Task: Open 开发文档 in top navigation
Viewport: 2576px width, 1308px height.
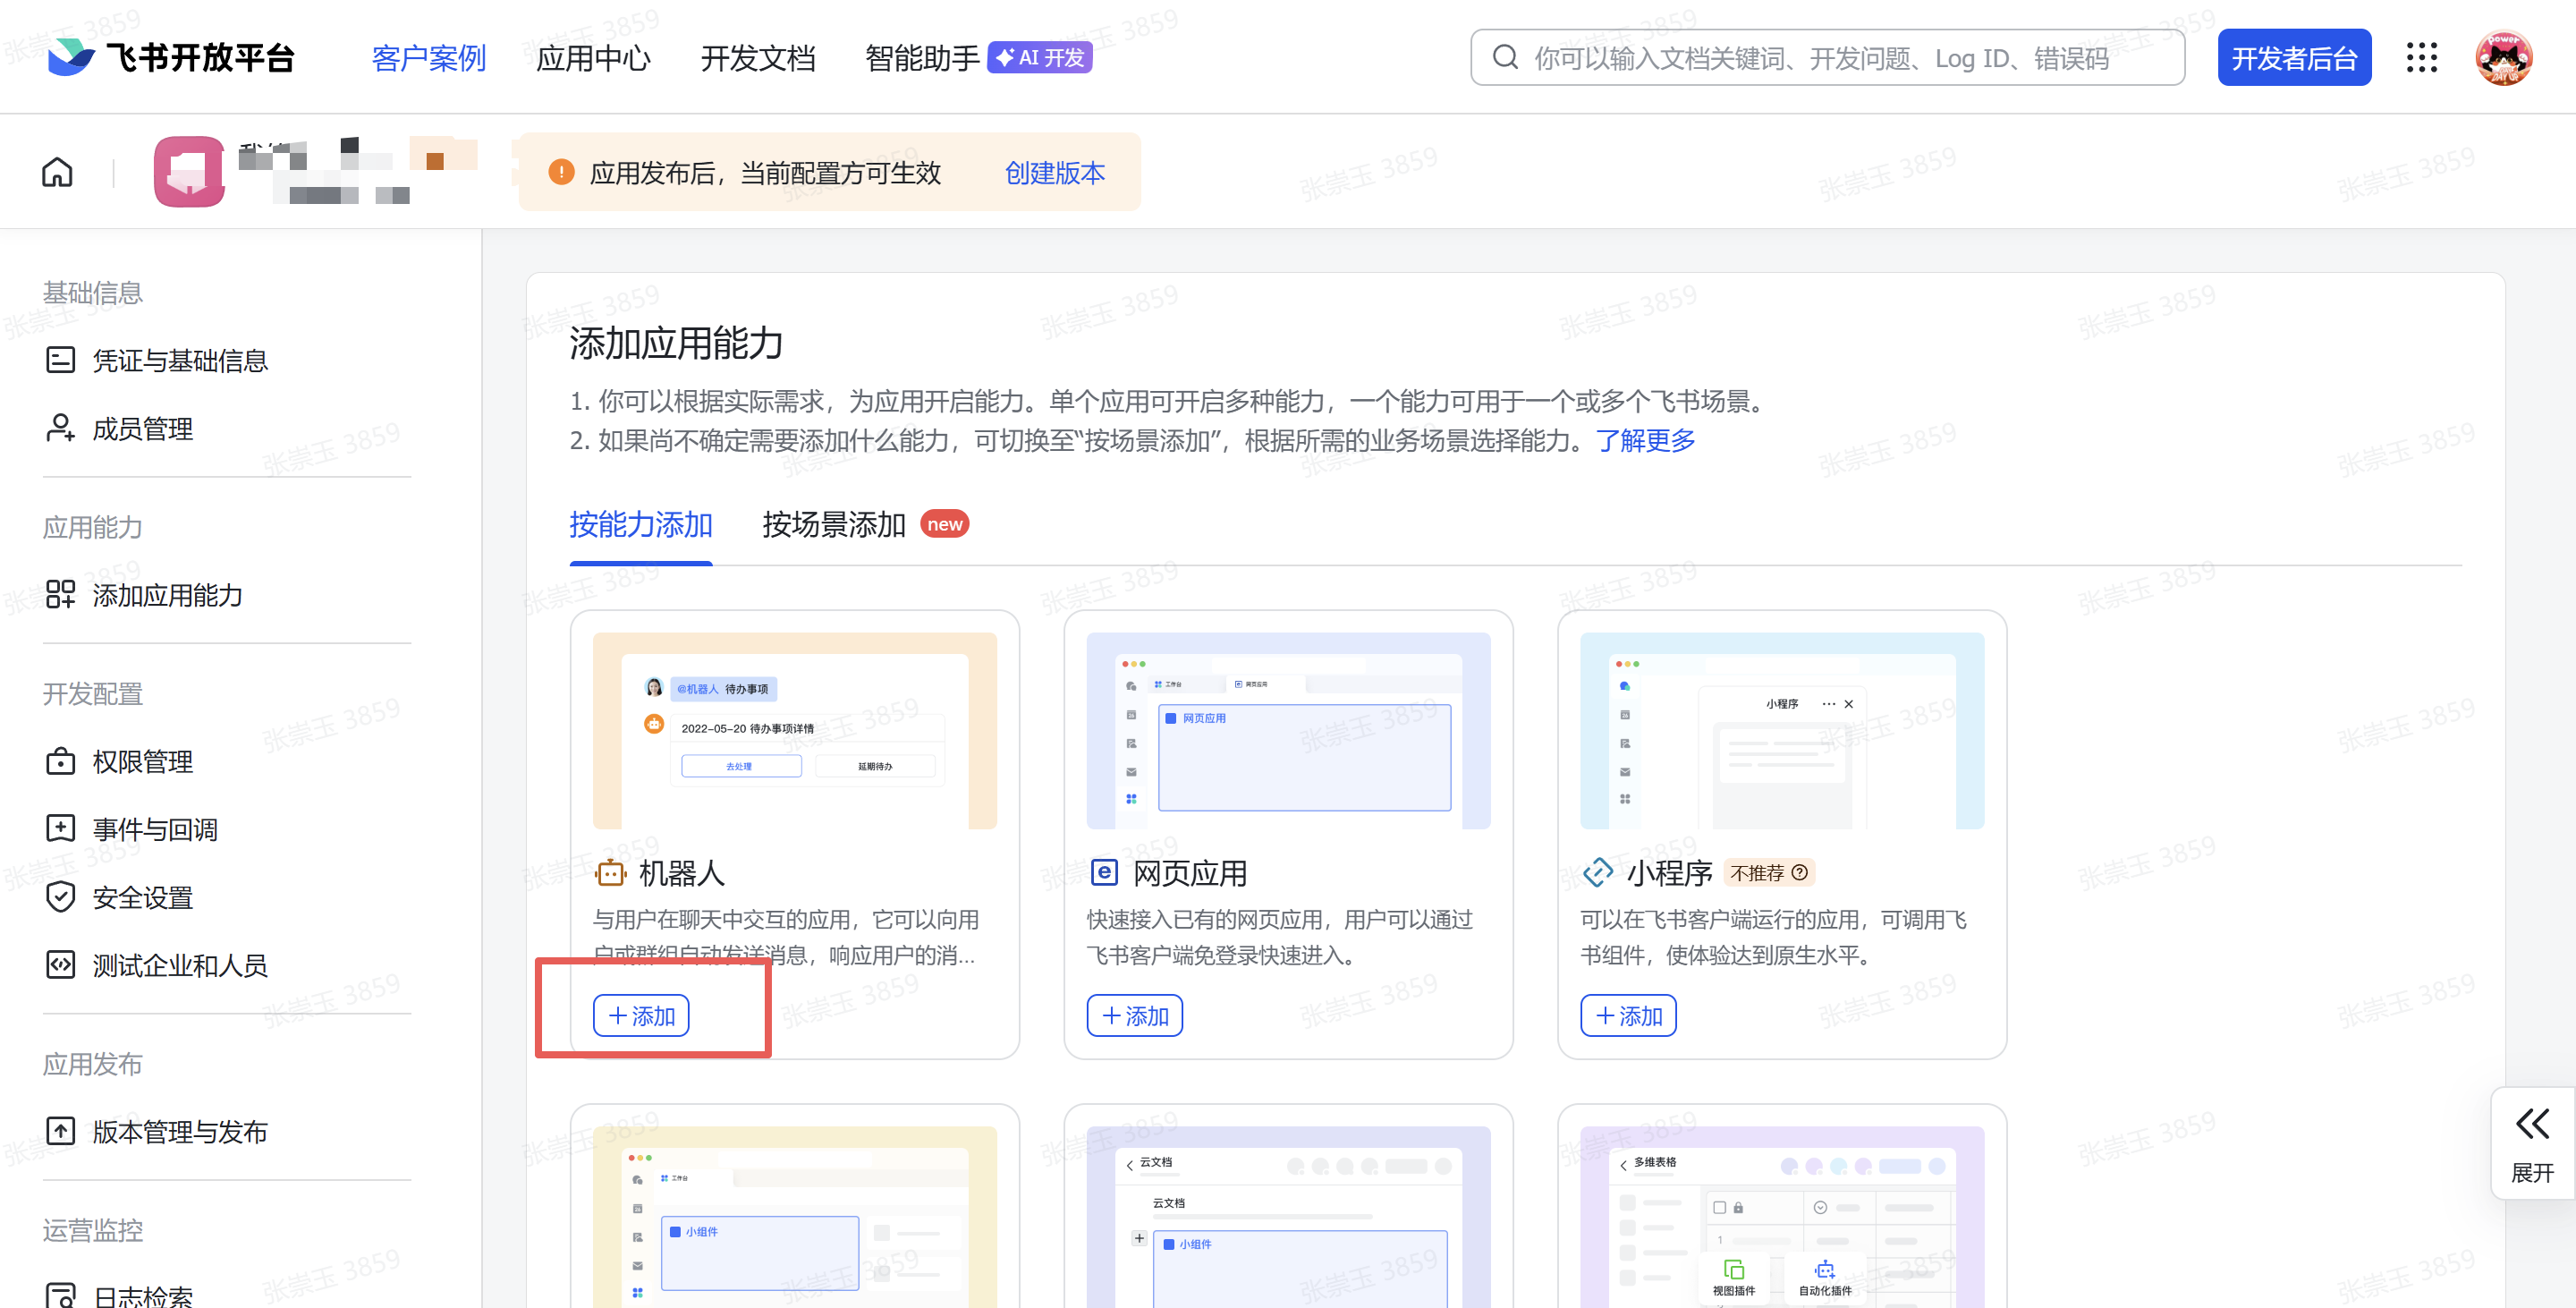Action: (x=758, y=58)
